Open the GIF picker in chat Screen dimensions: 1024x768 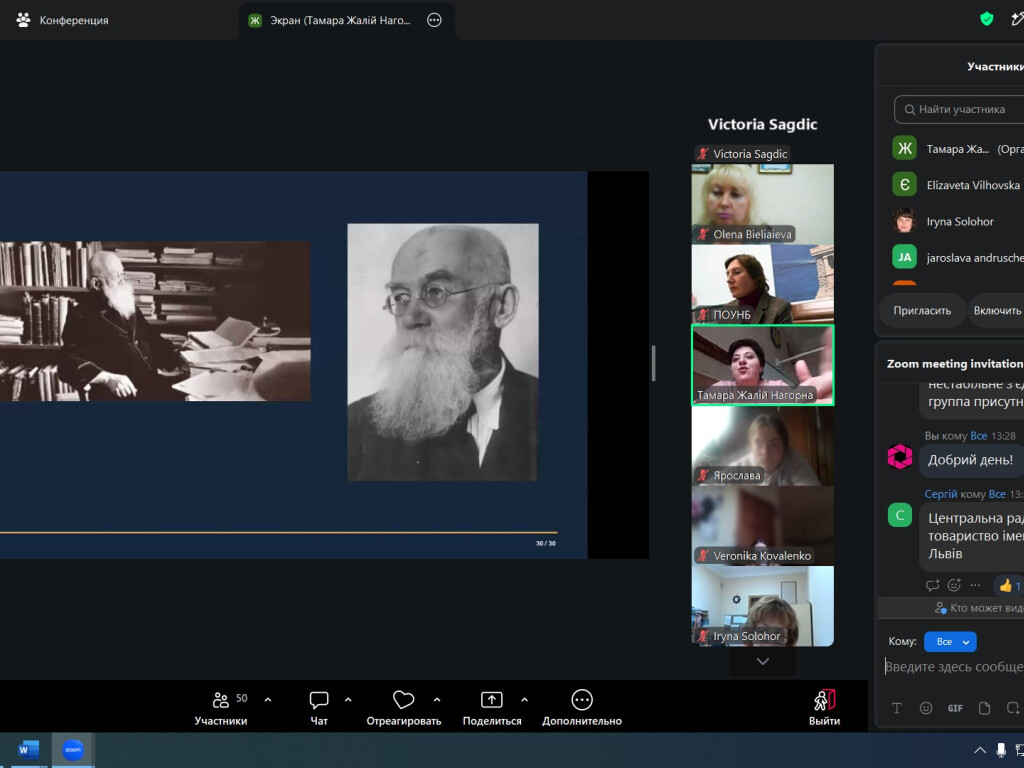pyautogui.click(x=955, y=708)
